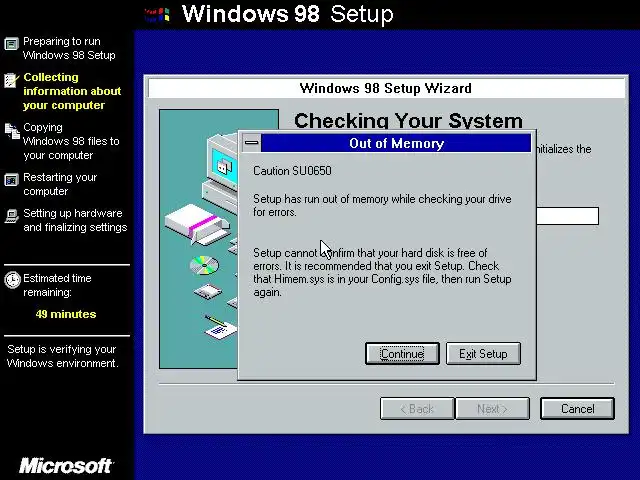Click the Setting up hardware icon
Screen dimensions: 640x480
[x=11, y=216]
